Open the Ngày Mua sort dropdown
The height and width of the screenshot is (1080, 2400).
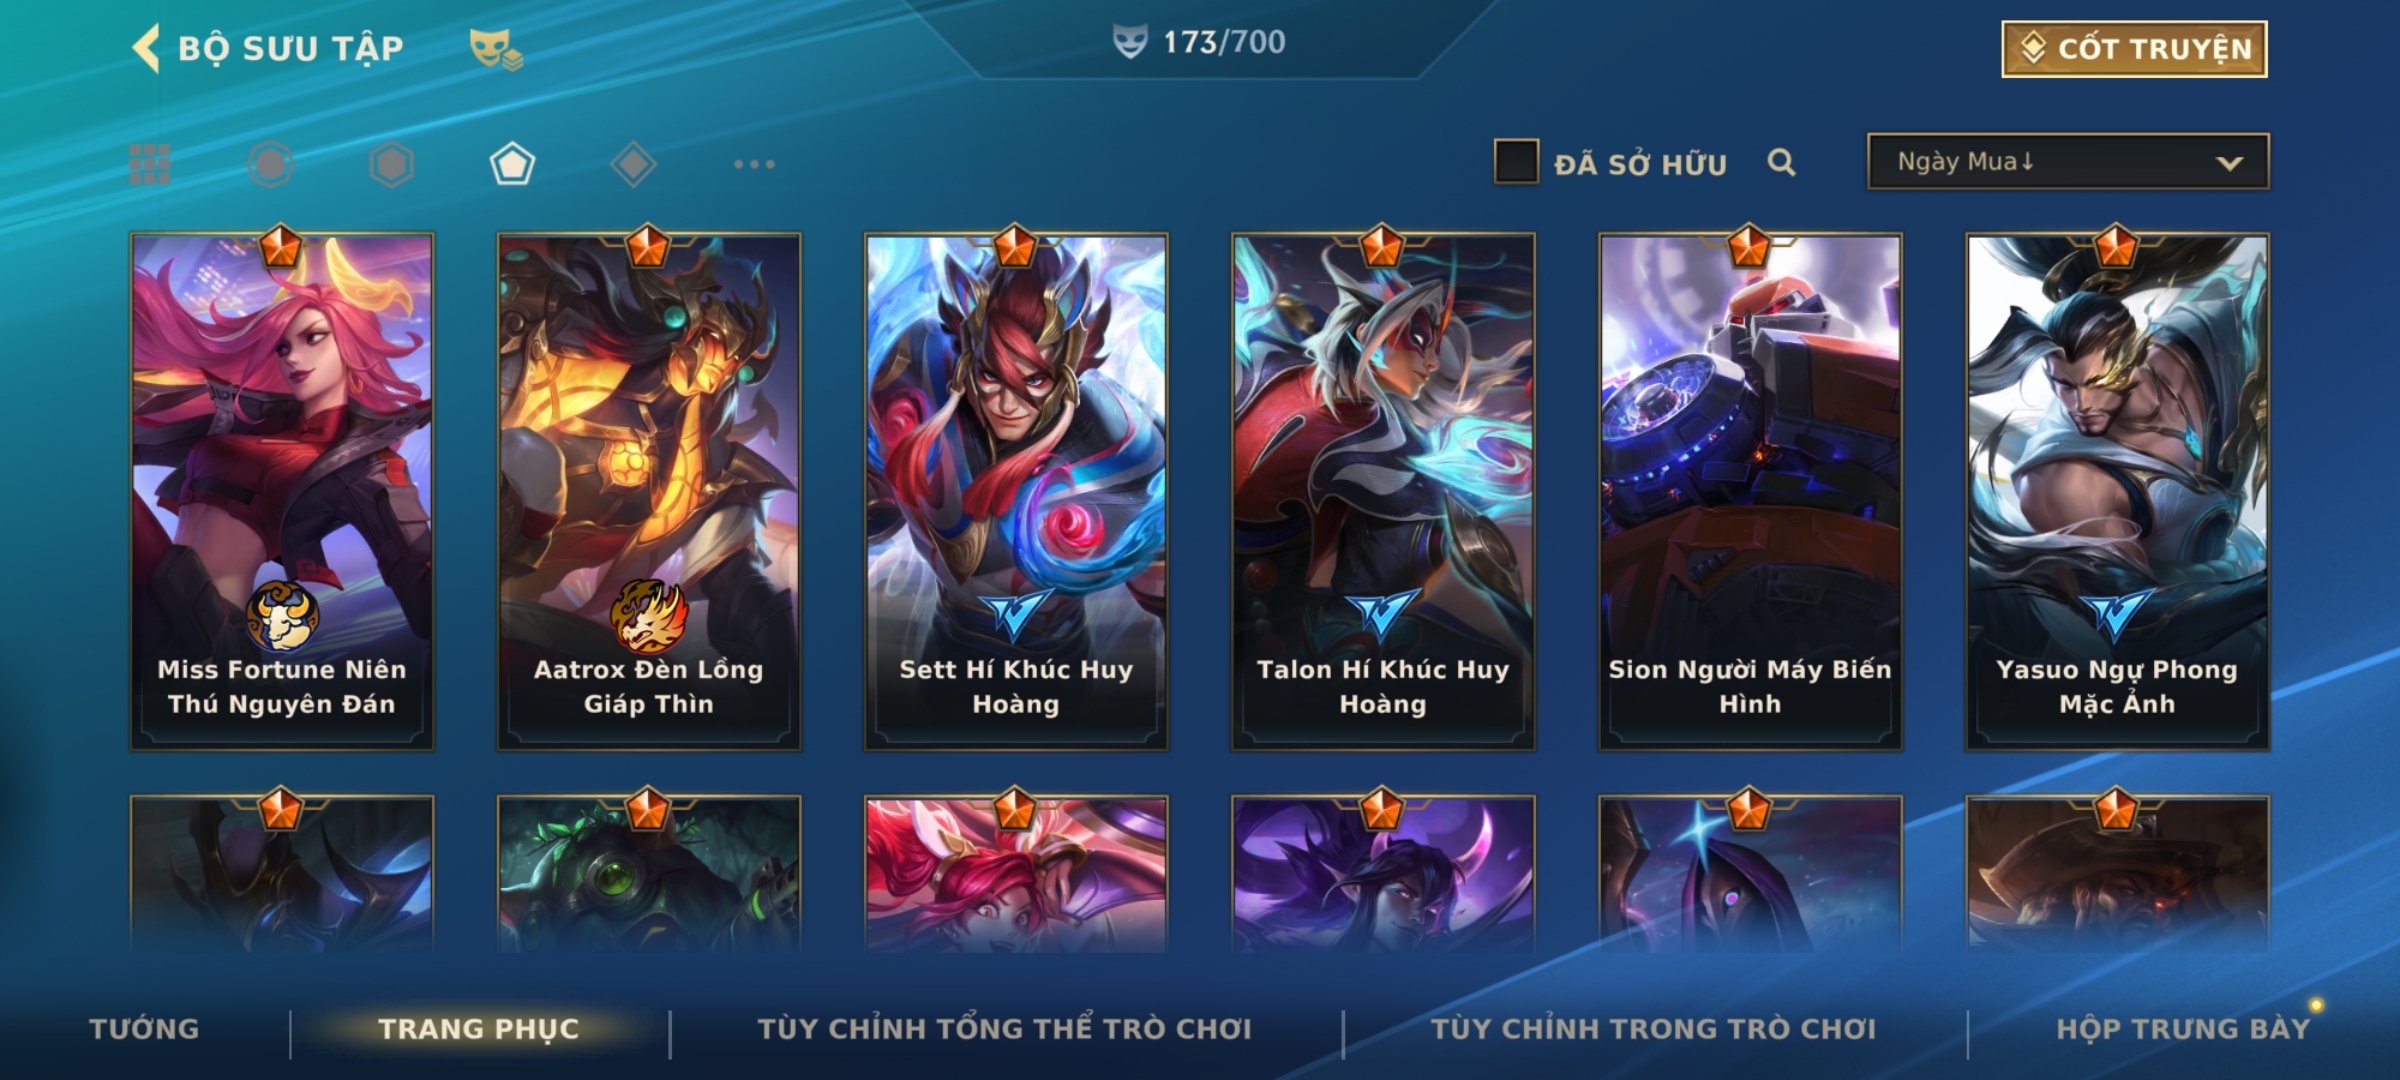2068,161
